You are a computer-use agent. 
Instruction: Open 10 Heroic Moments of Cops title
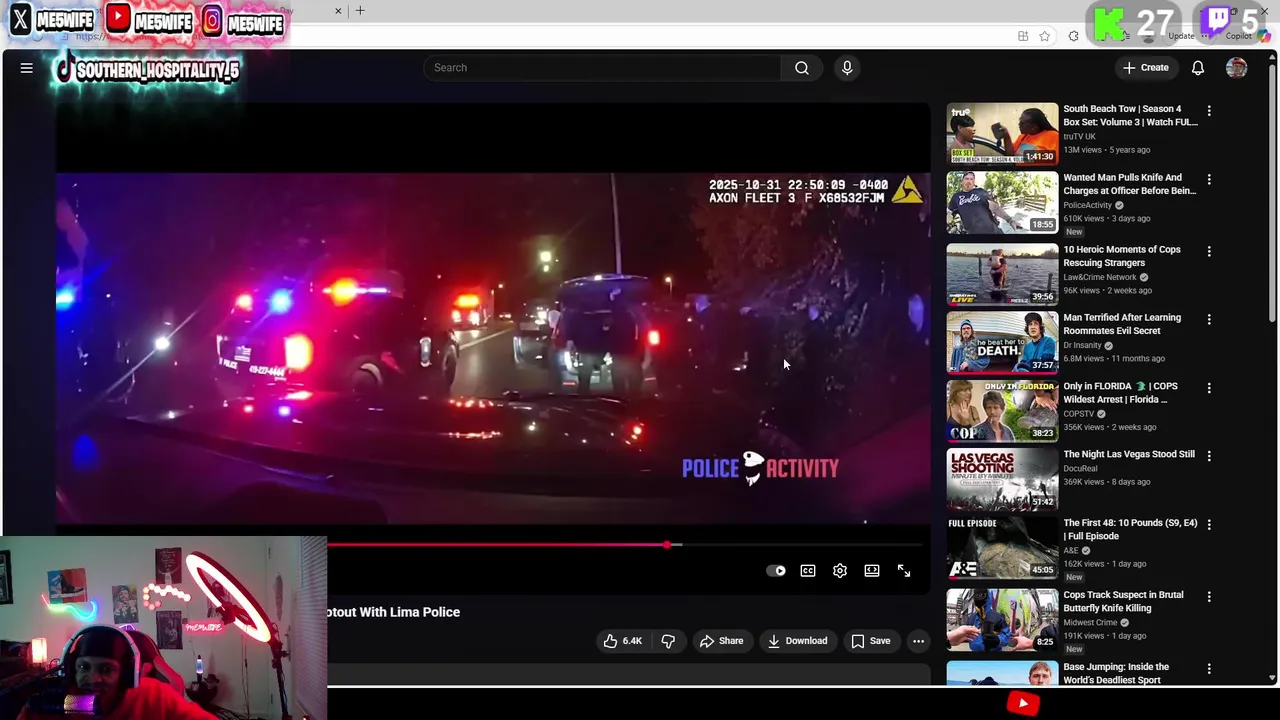point(1122,256)
